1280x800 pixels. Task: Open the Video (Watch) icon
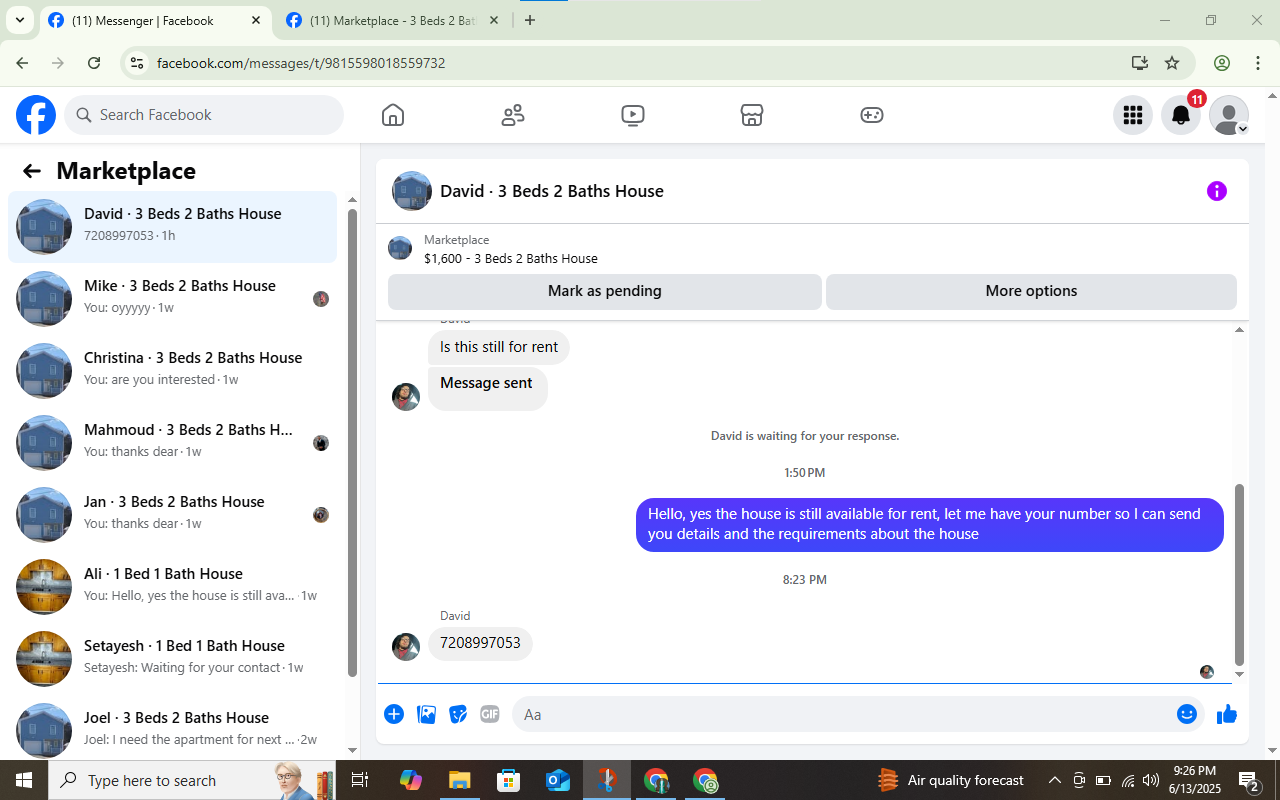632,115
